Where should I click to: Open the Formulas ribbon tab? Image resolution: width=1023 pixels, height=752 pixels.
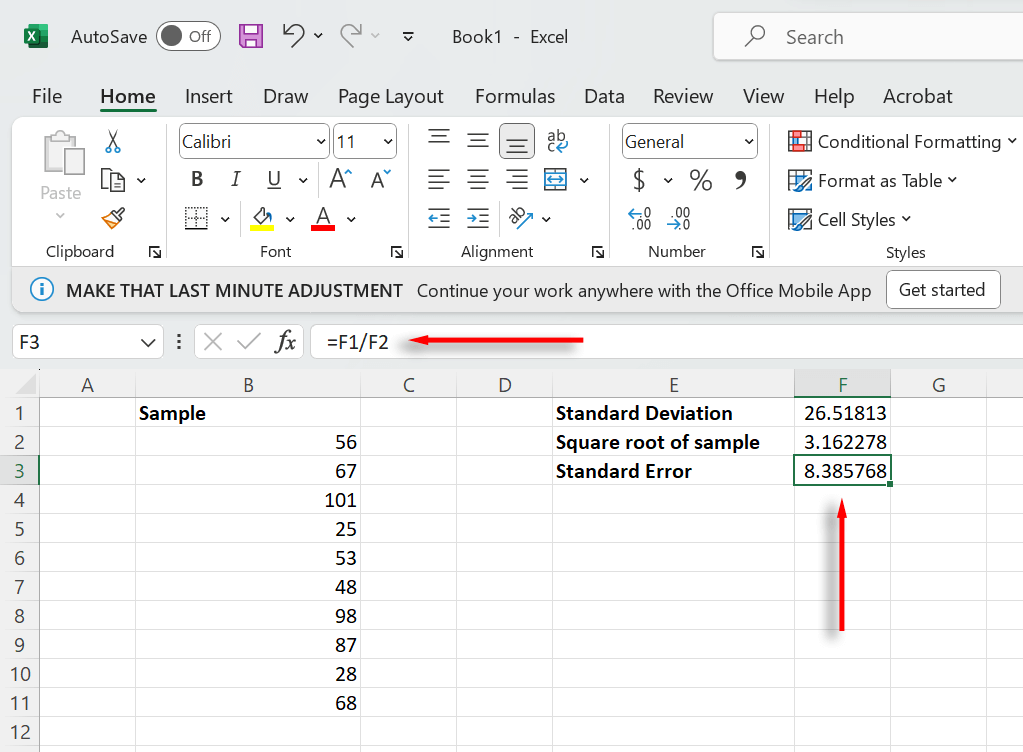point(514,96)
